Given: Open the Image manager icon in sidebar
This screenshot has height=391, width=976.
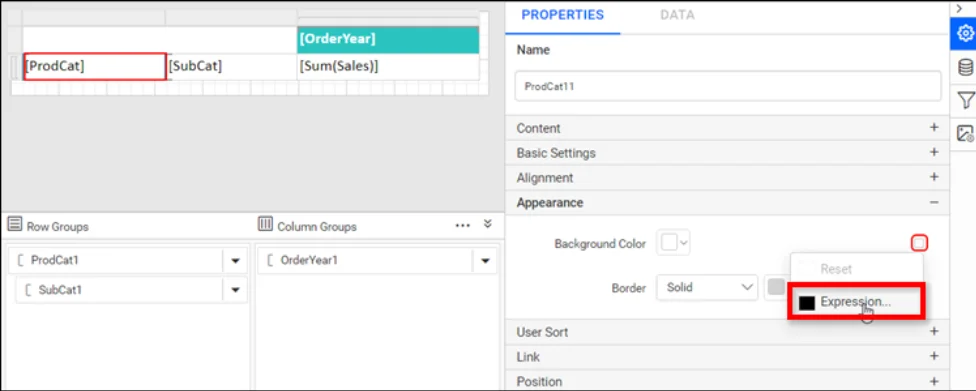Looking at the screenshot, I should tap(965, 133).
